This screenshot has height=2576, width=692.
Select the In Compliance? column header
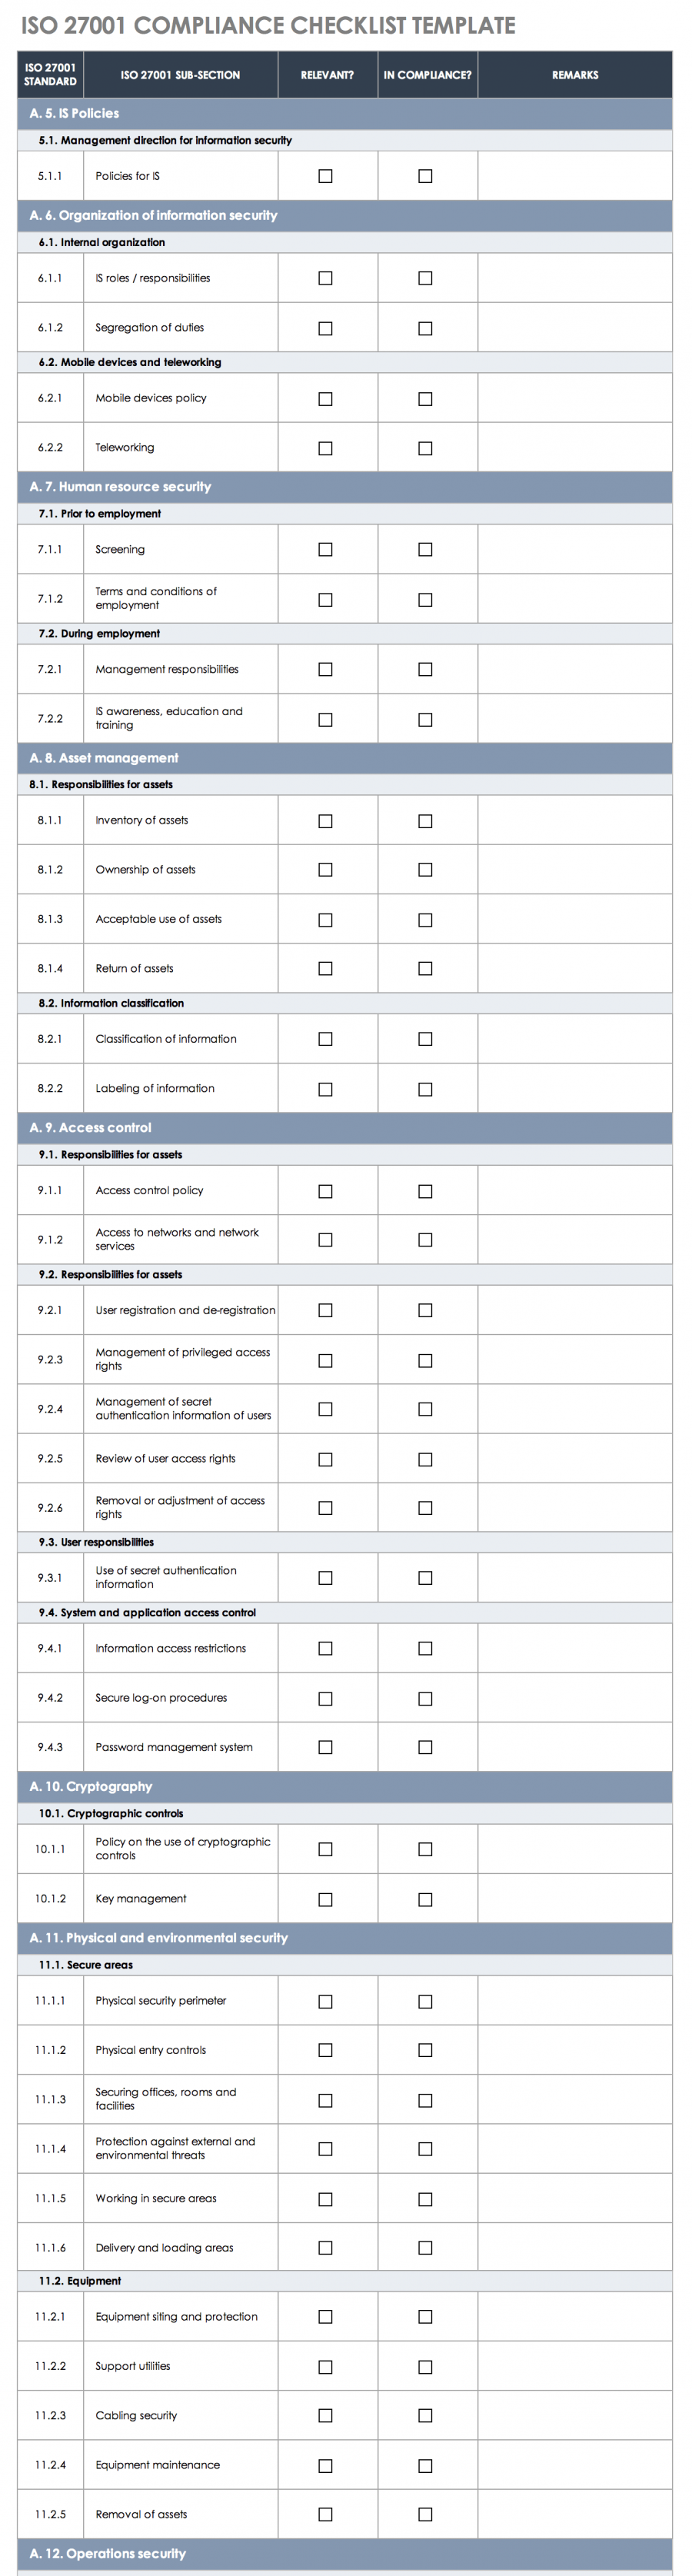click(x=427, y=75)
